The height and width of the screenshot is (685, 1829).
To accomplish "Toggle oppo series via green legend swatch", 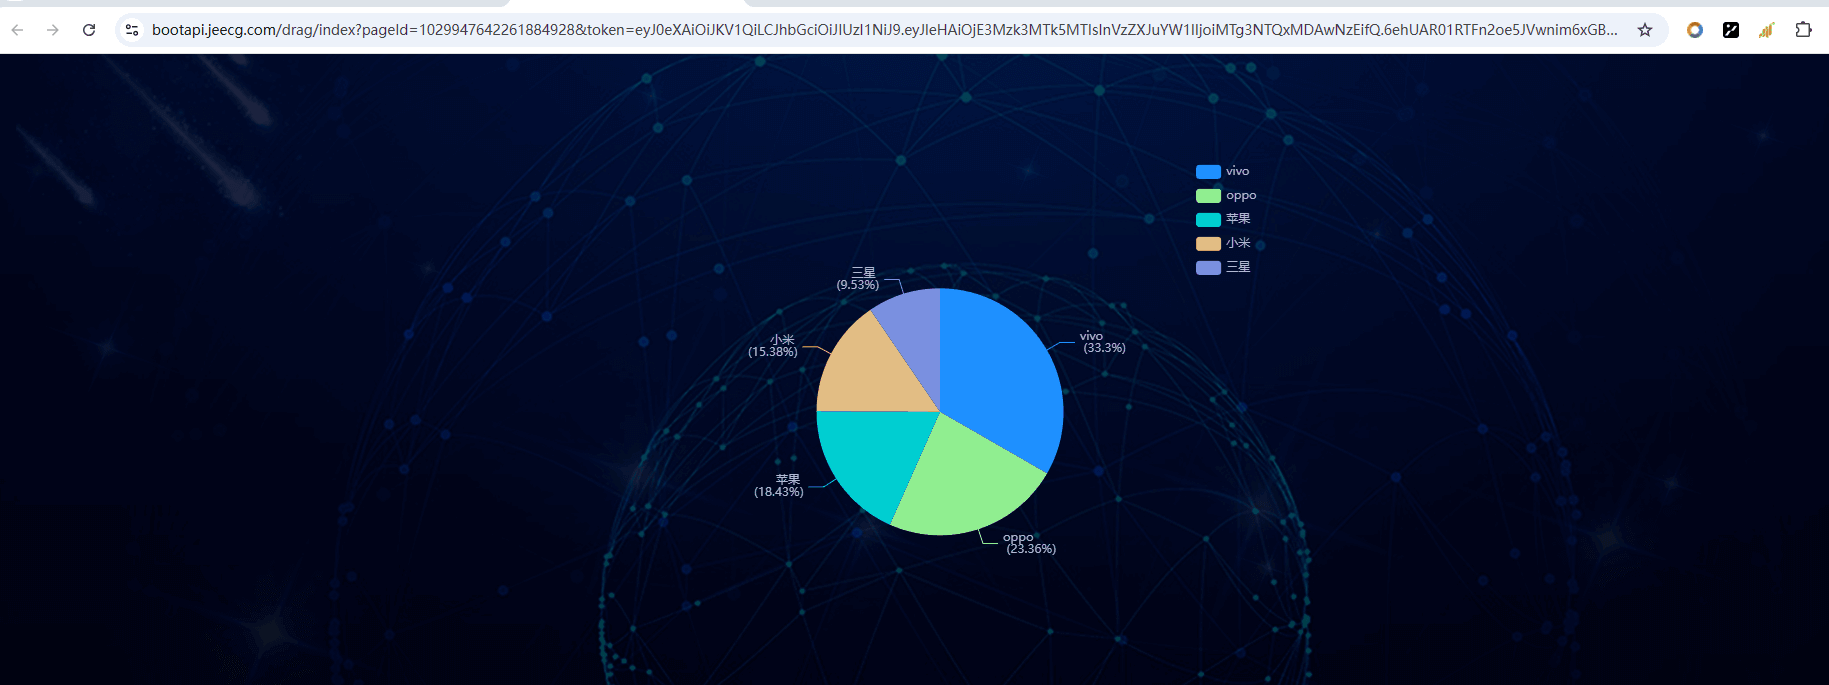I will (1208, 196).
